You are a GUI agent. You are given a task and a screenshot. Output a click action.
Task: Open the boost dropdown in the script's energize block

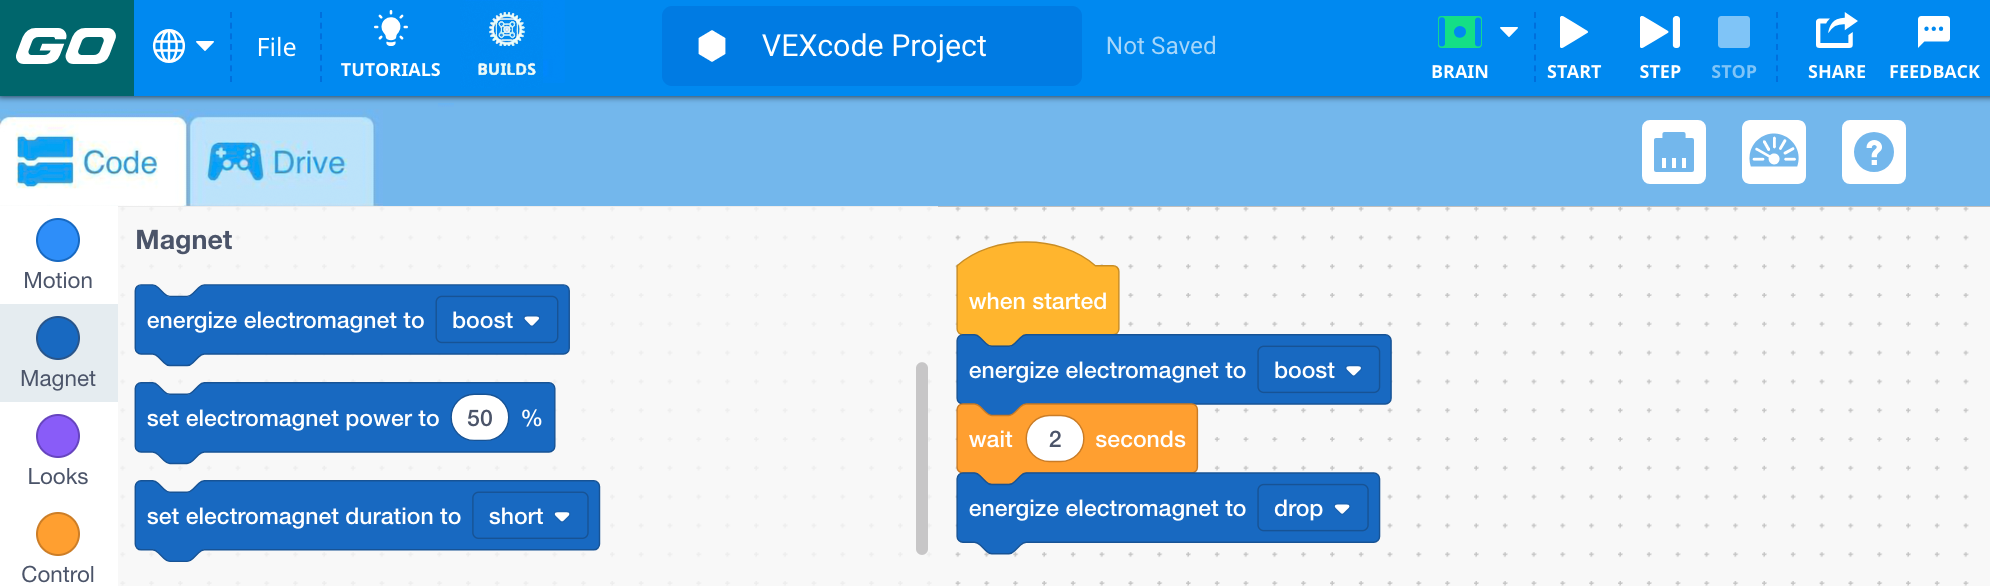tap(1318, 369)
